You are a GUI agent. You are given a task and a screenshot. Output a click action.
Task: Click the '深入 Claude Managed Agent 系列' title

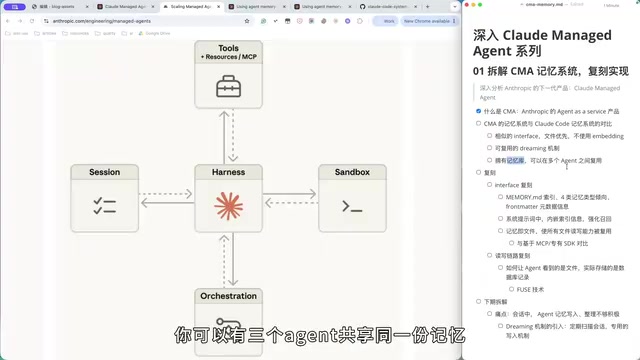click(542, 43)
